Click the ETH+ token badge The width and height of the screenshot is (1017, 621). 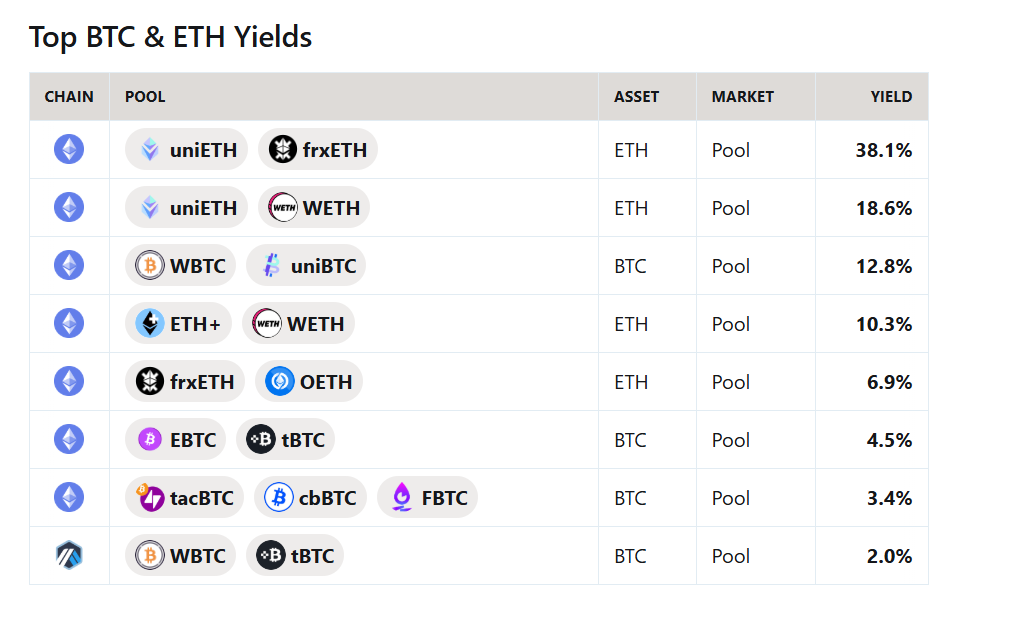tap(178, 323)
